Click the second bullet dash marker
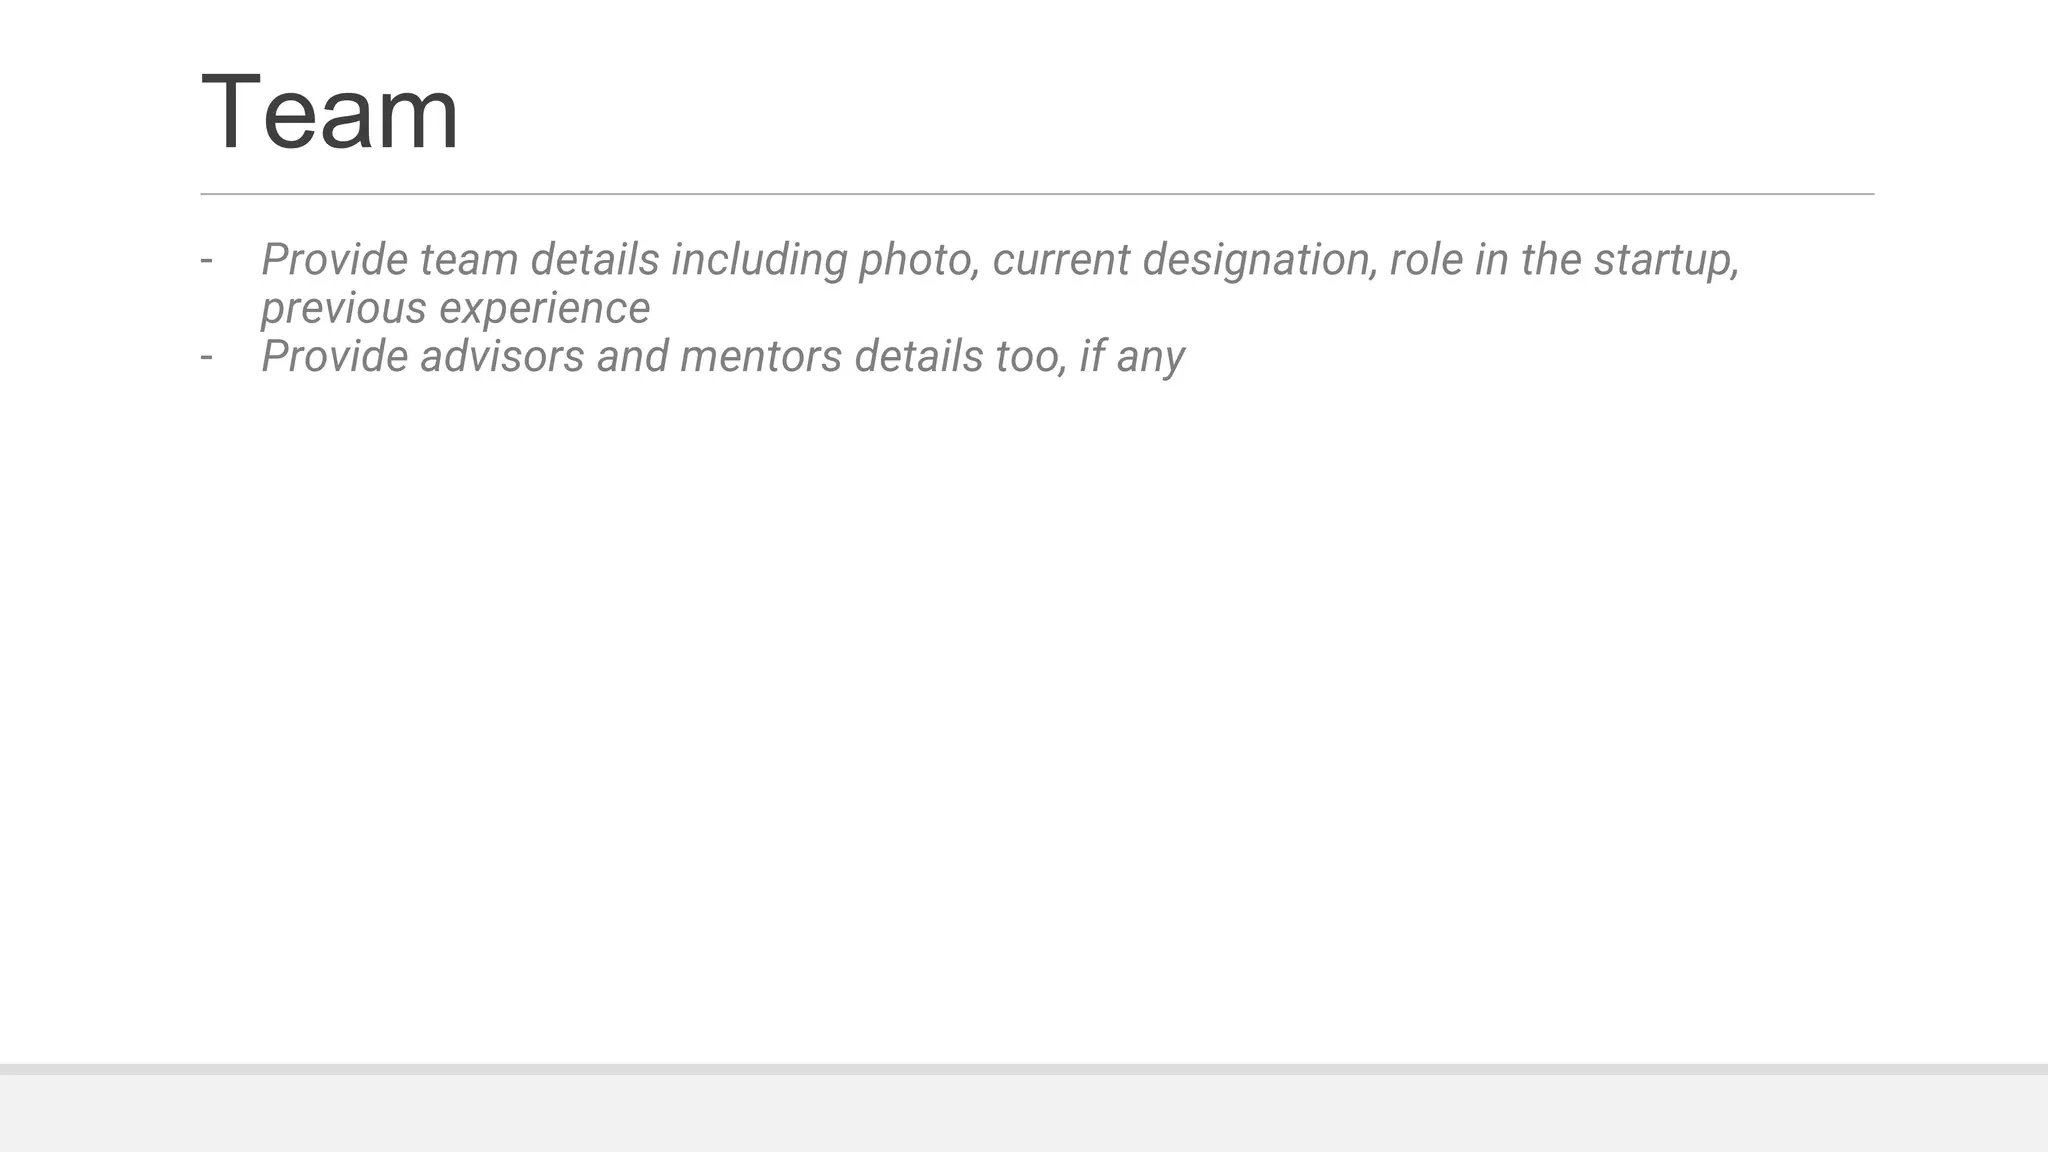 point(206,356)
